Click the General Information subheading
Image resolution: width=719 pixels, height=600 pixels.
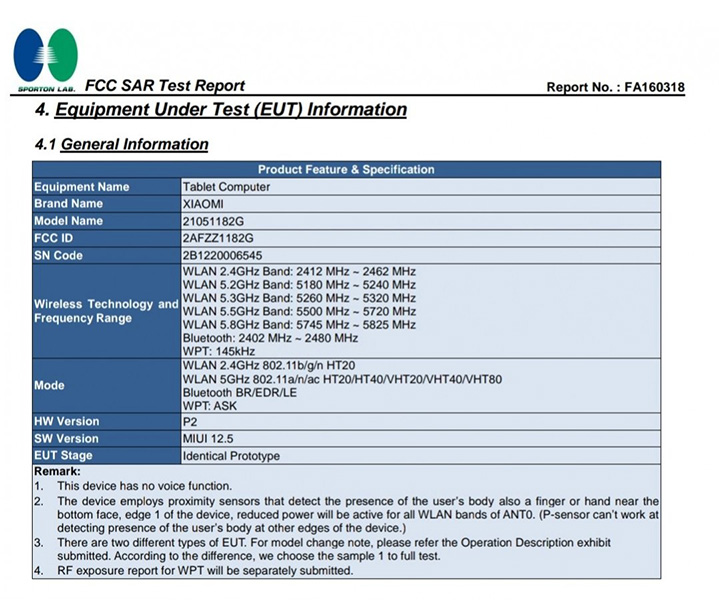point(122,144)
